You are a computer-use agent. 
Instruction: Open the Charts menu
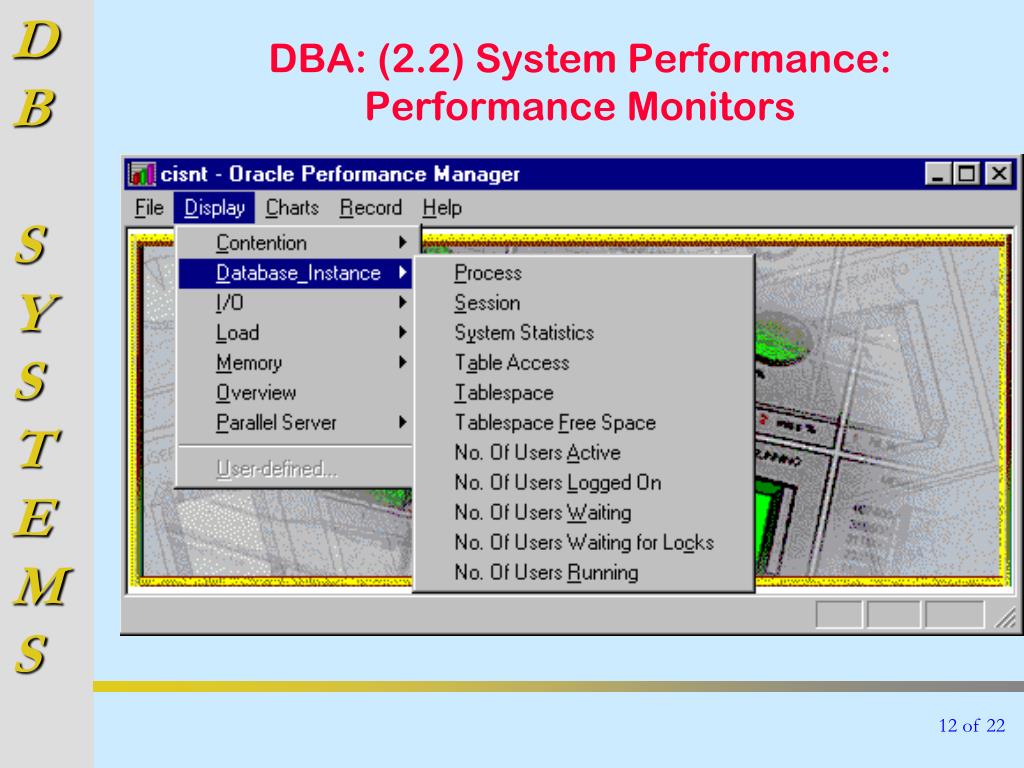292,208
